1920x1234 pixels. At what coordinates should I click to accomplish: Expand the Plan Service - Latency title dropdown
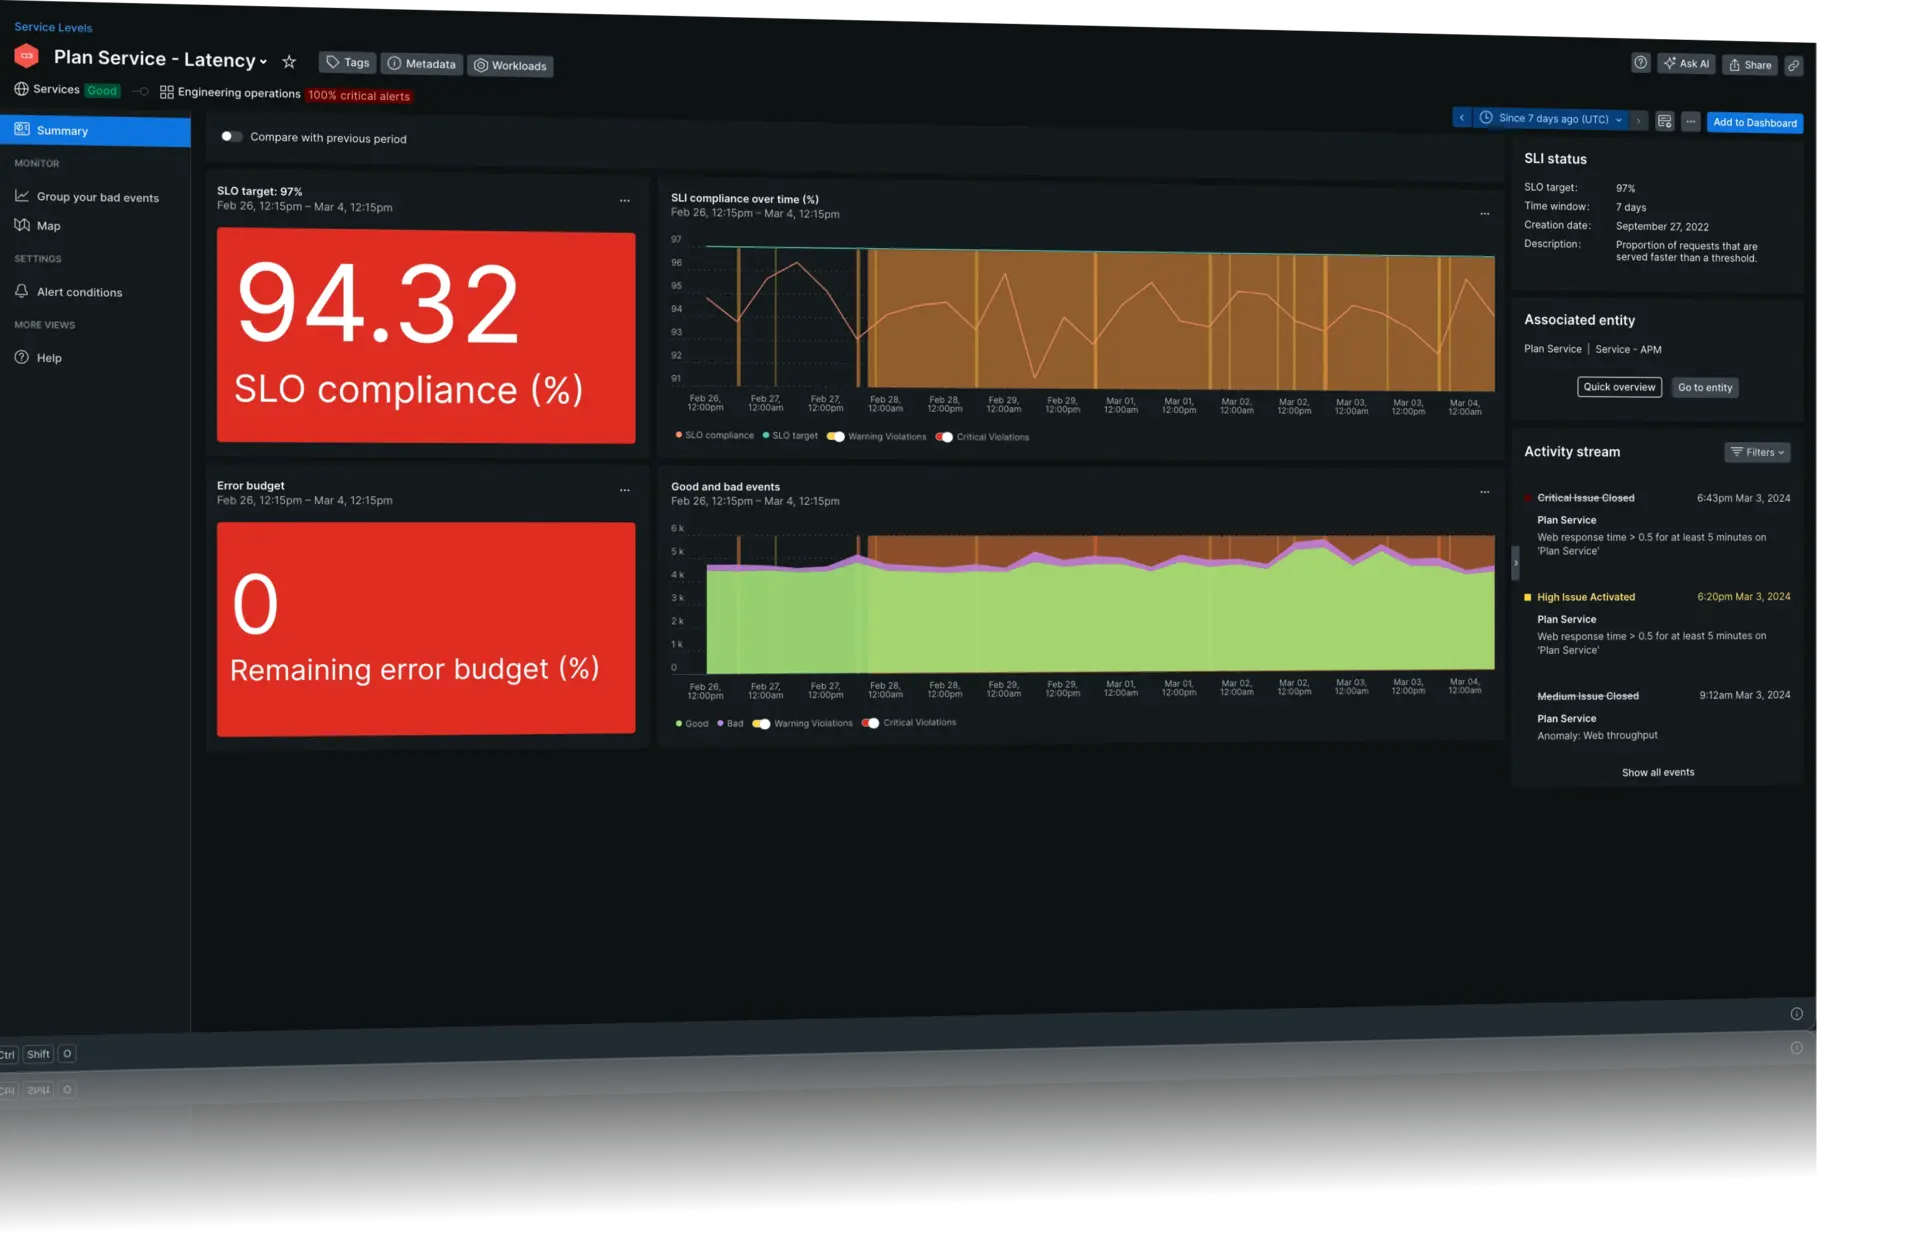click(x=263, y=61)
